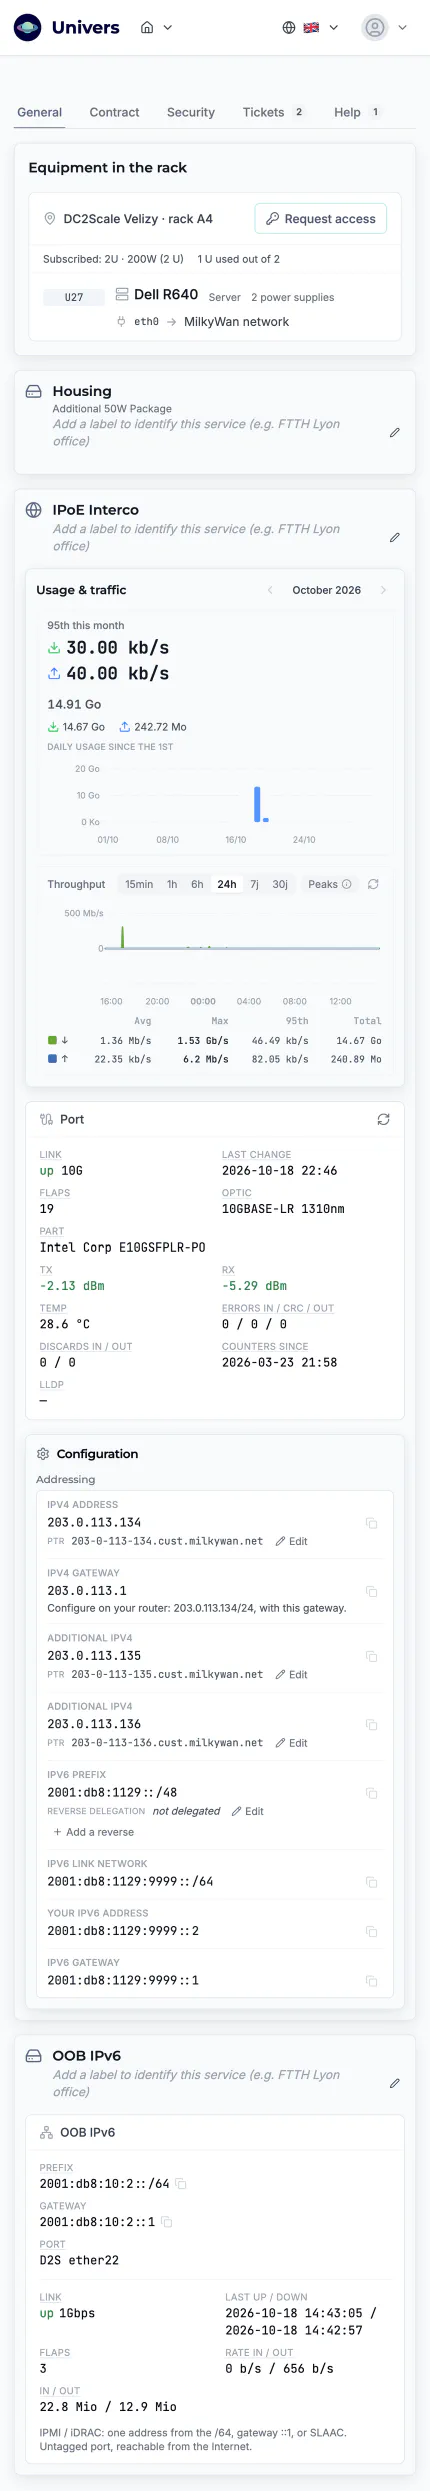
Task: Refresh the throughput graph
Action: point(373,884)
